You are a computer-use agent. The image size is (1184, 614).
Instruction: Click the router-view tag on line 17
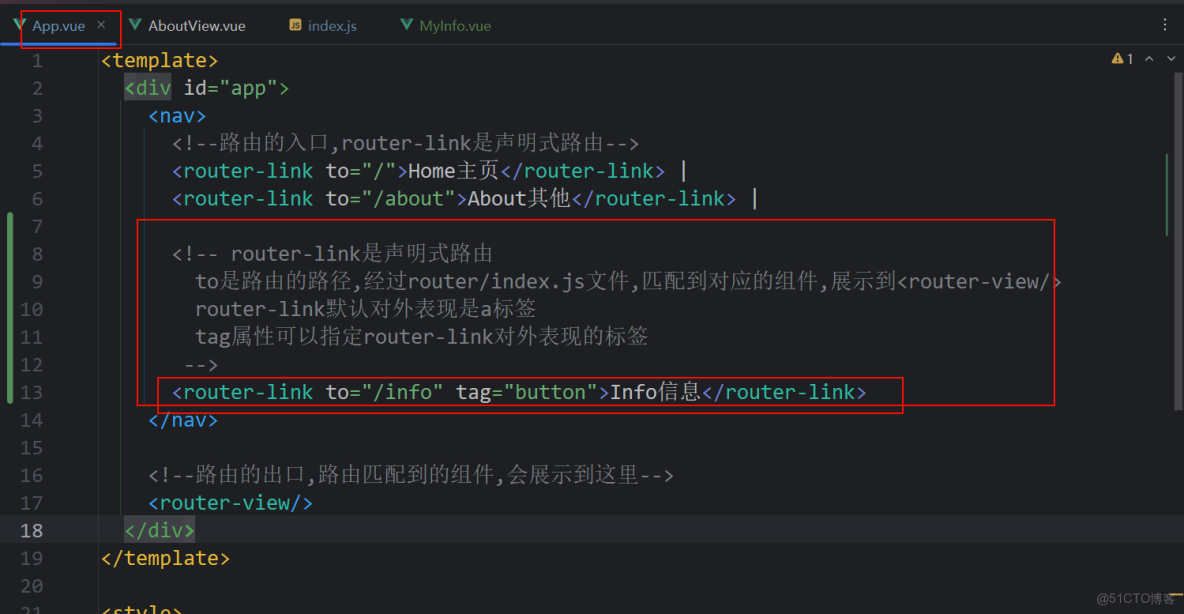click(229, 502)
